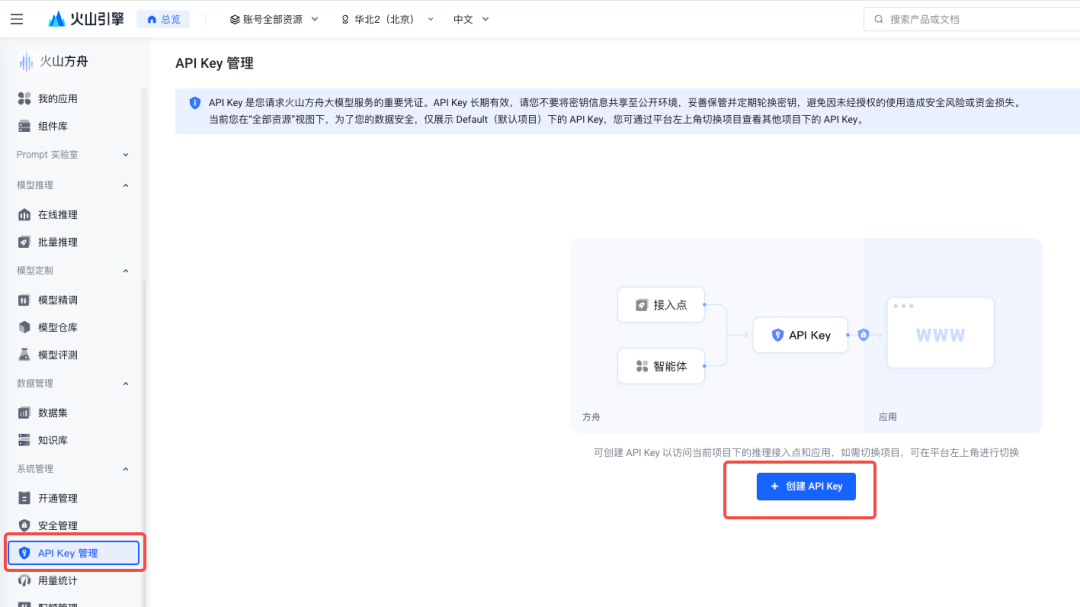The width and height of the screenshot is (1080, 607).
Task: Select 在线推理 in the sidebar
Action: pyautogui.click(x=58, y=214)
